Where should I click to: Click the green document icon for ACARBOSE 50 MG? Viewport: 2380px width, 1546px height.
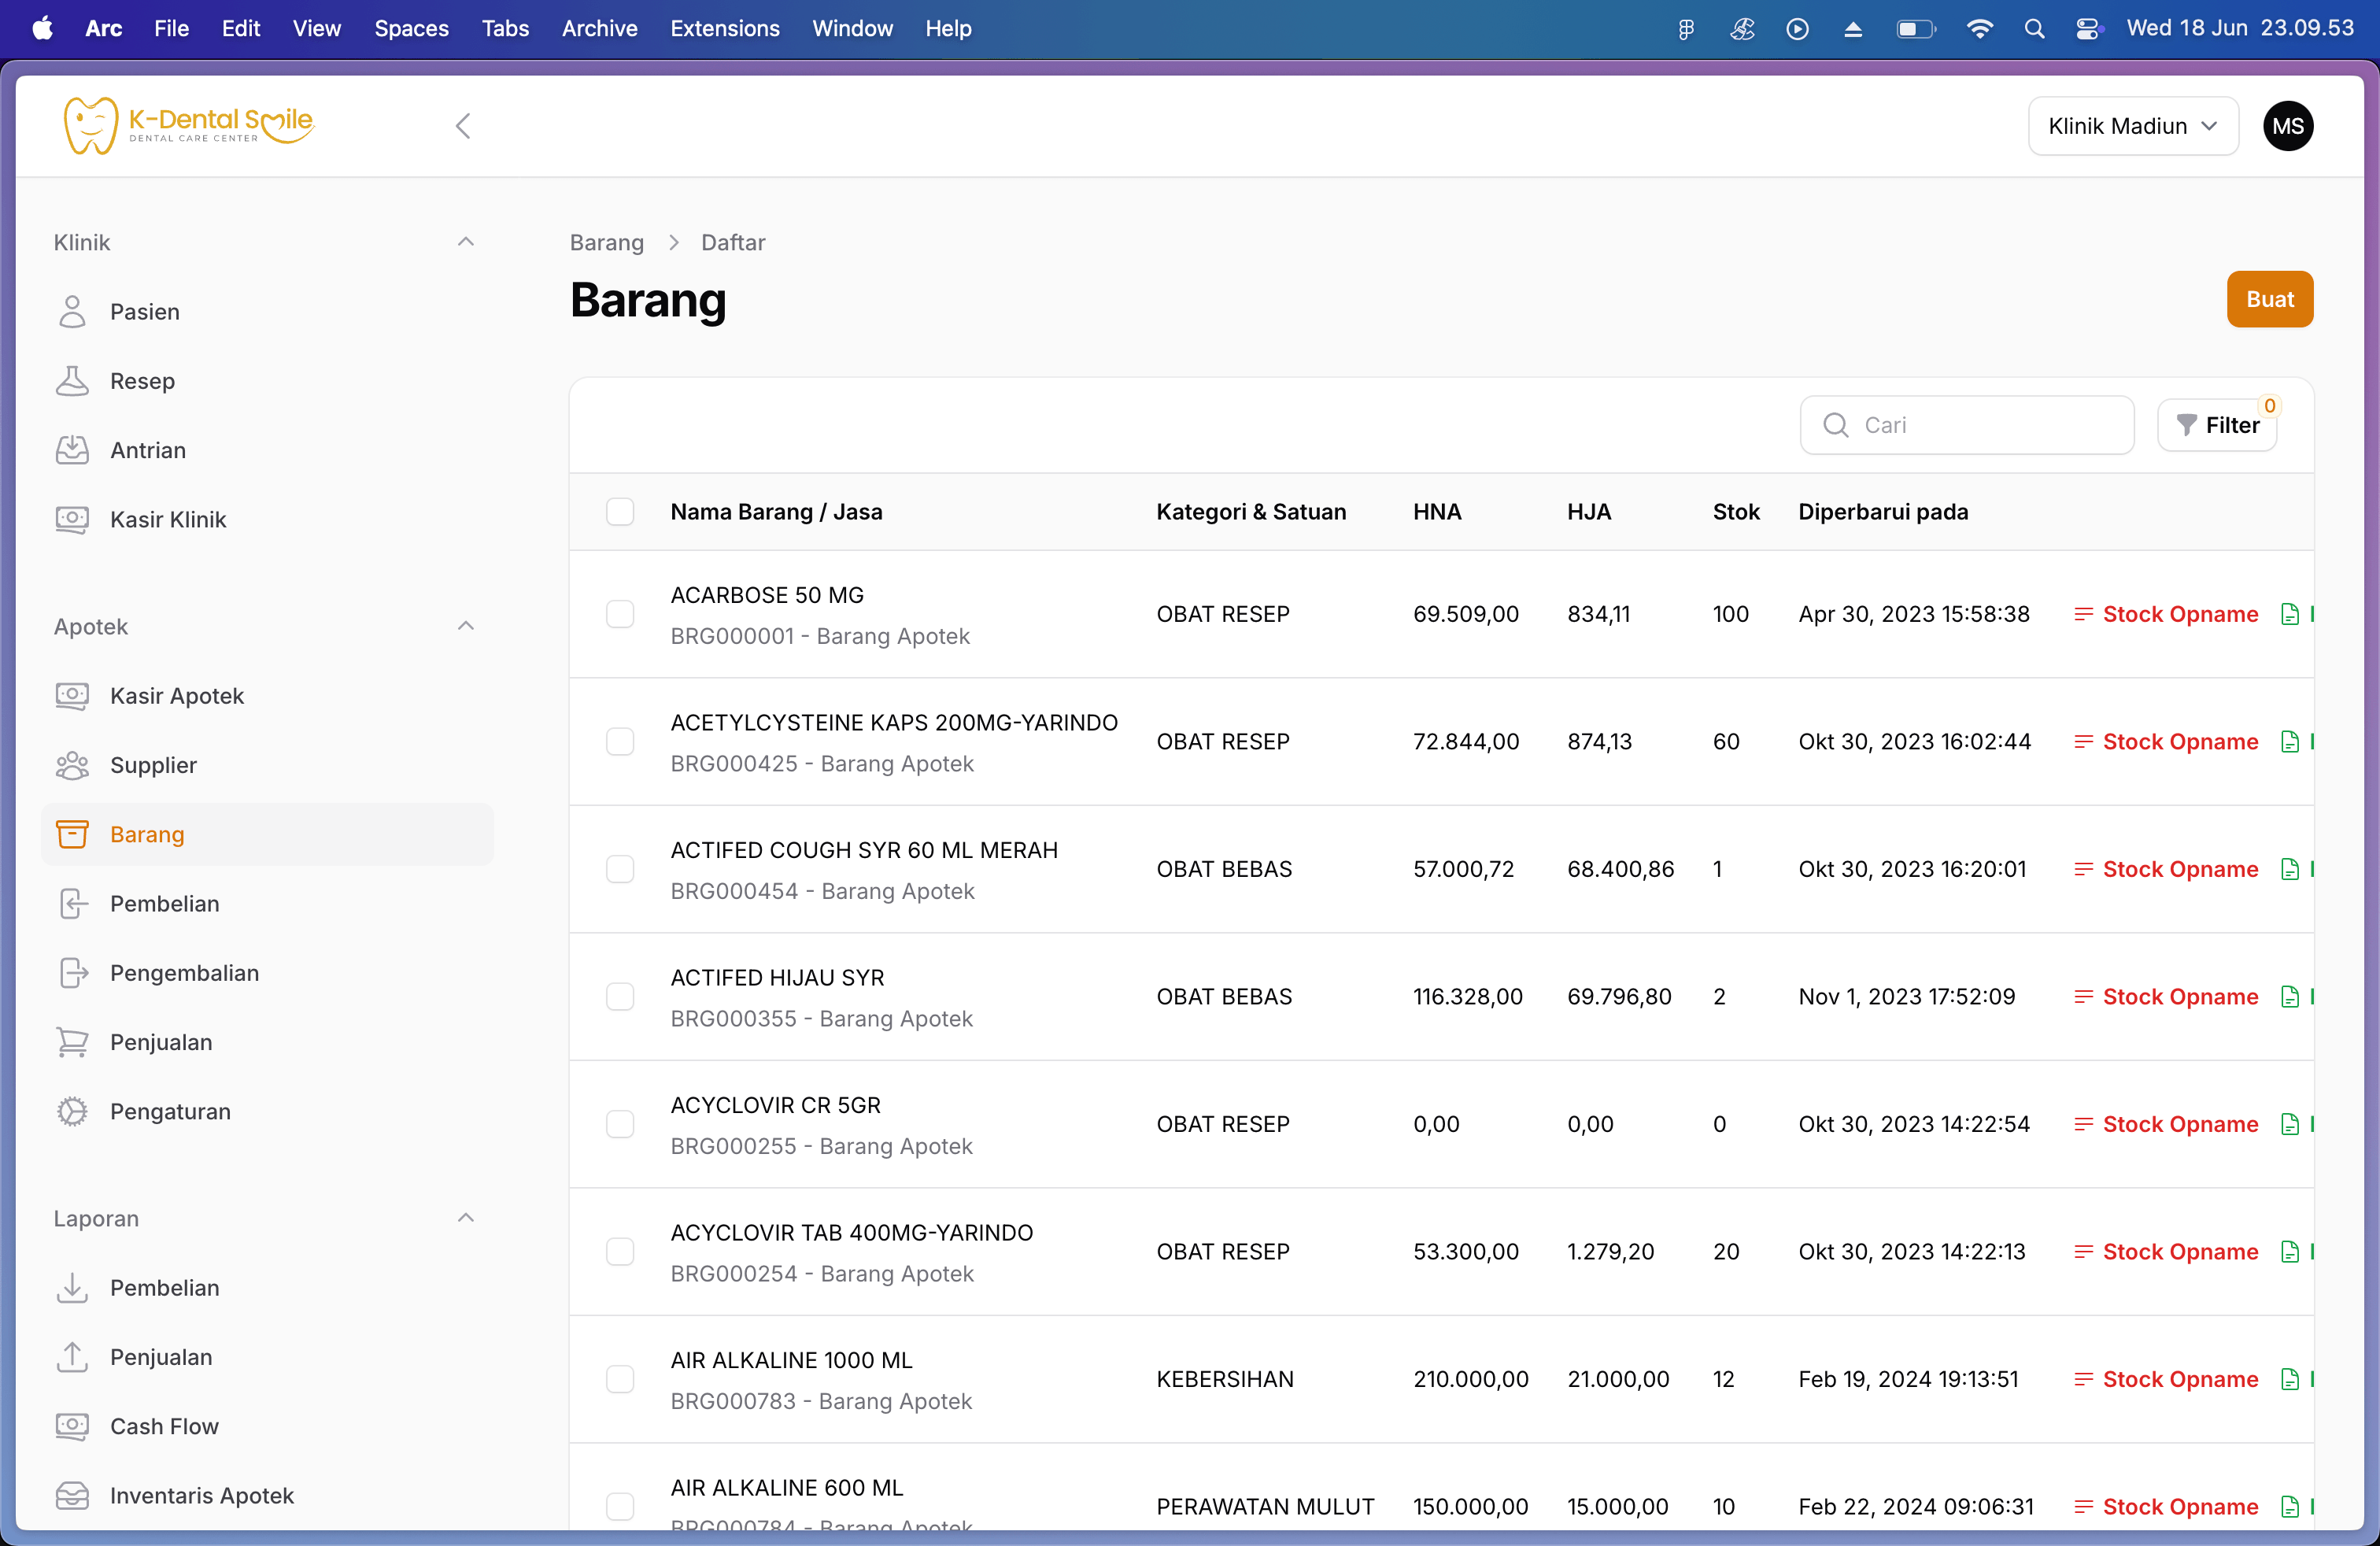pyautogui.click(x=2290, y=614)
